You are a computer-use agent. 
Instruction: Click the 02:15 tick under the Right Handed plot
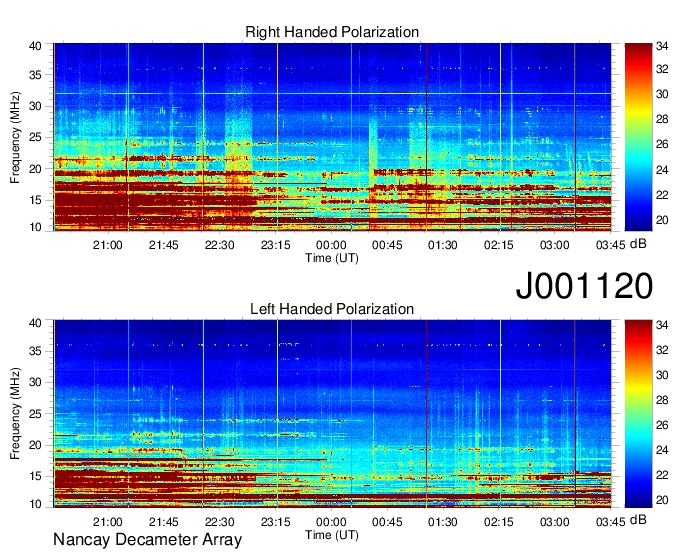click(499, 245)
